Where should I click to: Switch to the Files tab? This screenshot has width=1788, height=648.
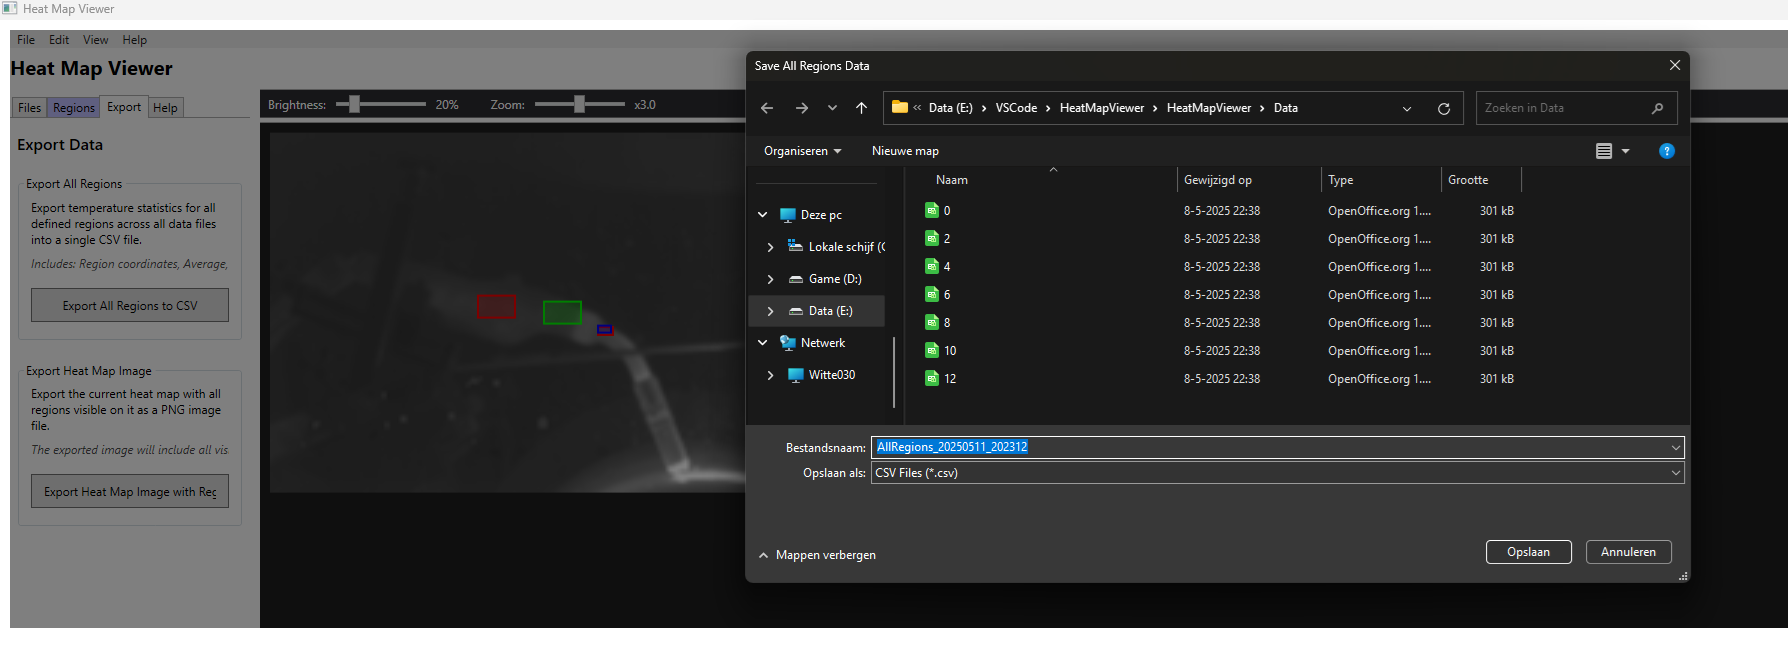tap(29, 108)
